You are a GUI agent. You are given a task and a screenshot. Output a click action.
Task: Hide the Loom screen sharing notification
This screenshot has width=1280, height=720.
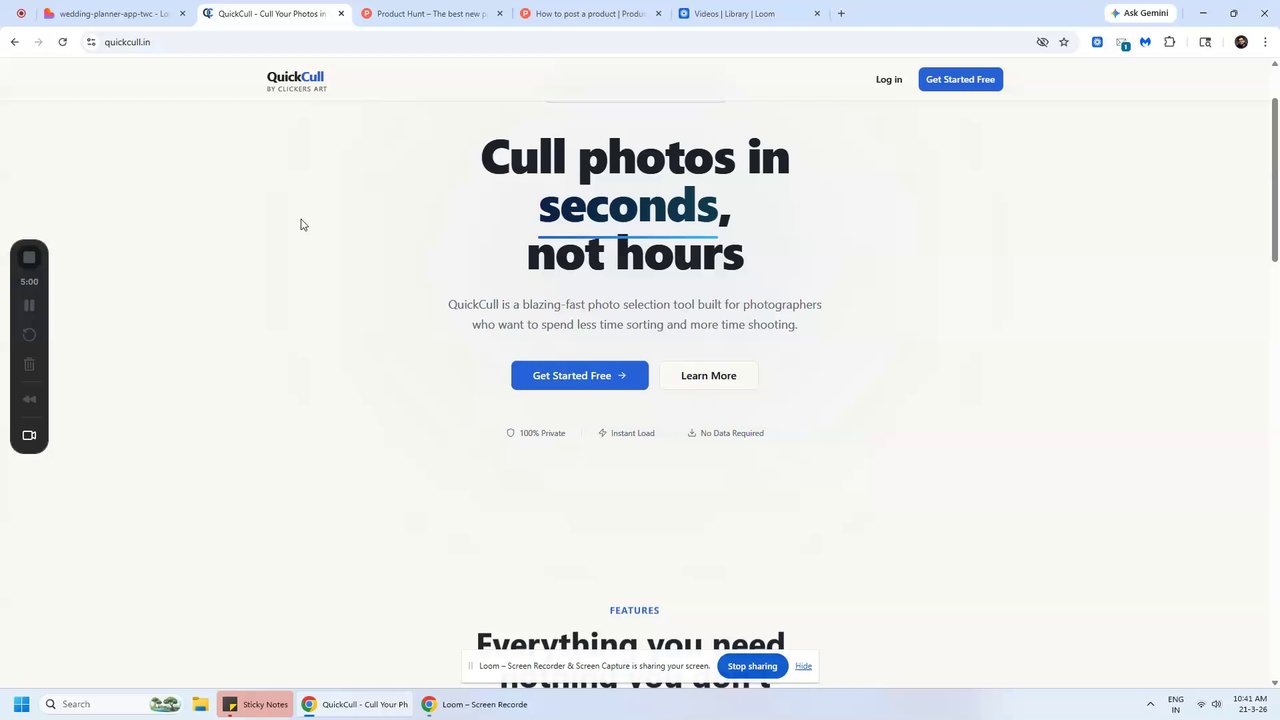[803, 666]
